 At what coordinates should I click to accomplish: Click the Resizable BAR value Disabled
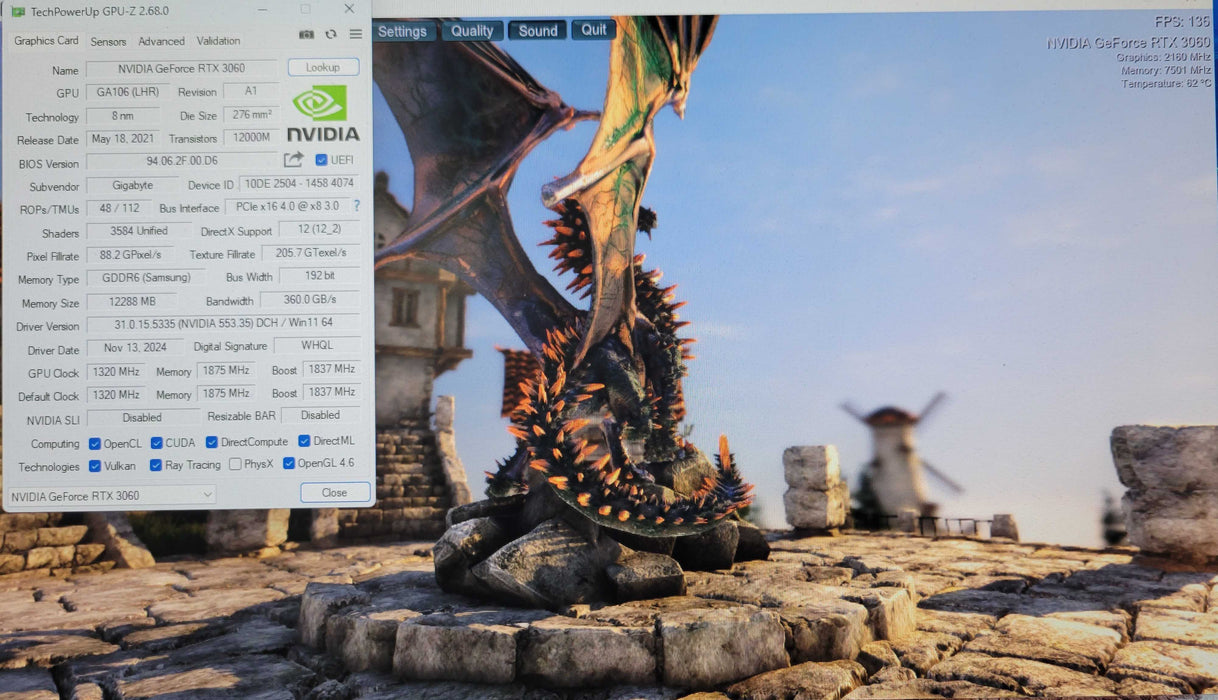point(321,415)
